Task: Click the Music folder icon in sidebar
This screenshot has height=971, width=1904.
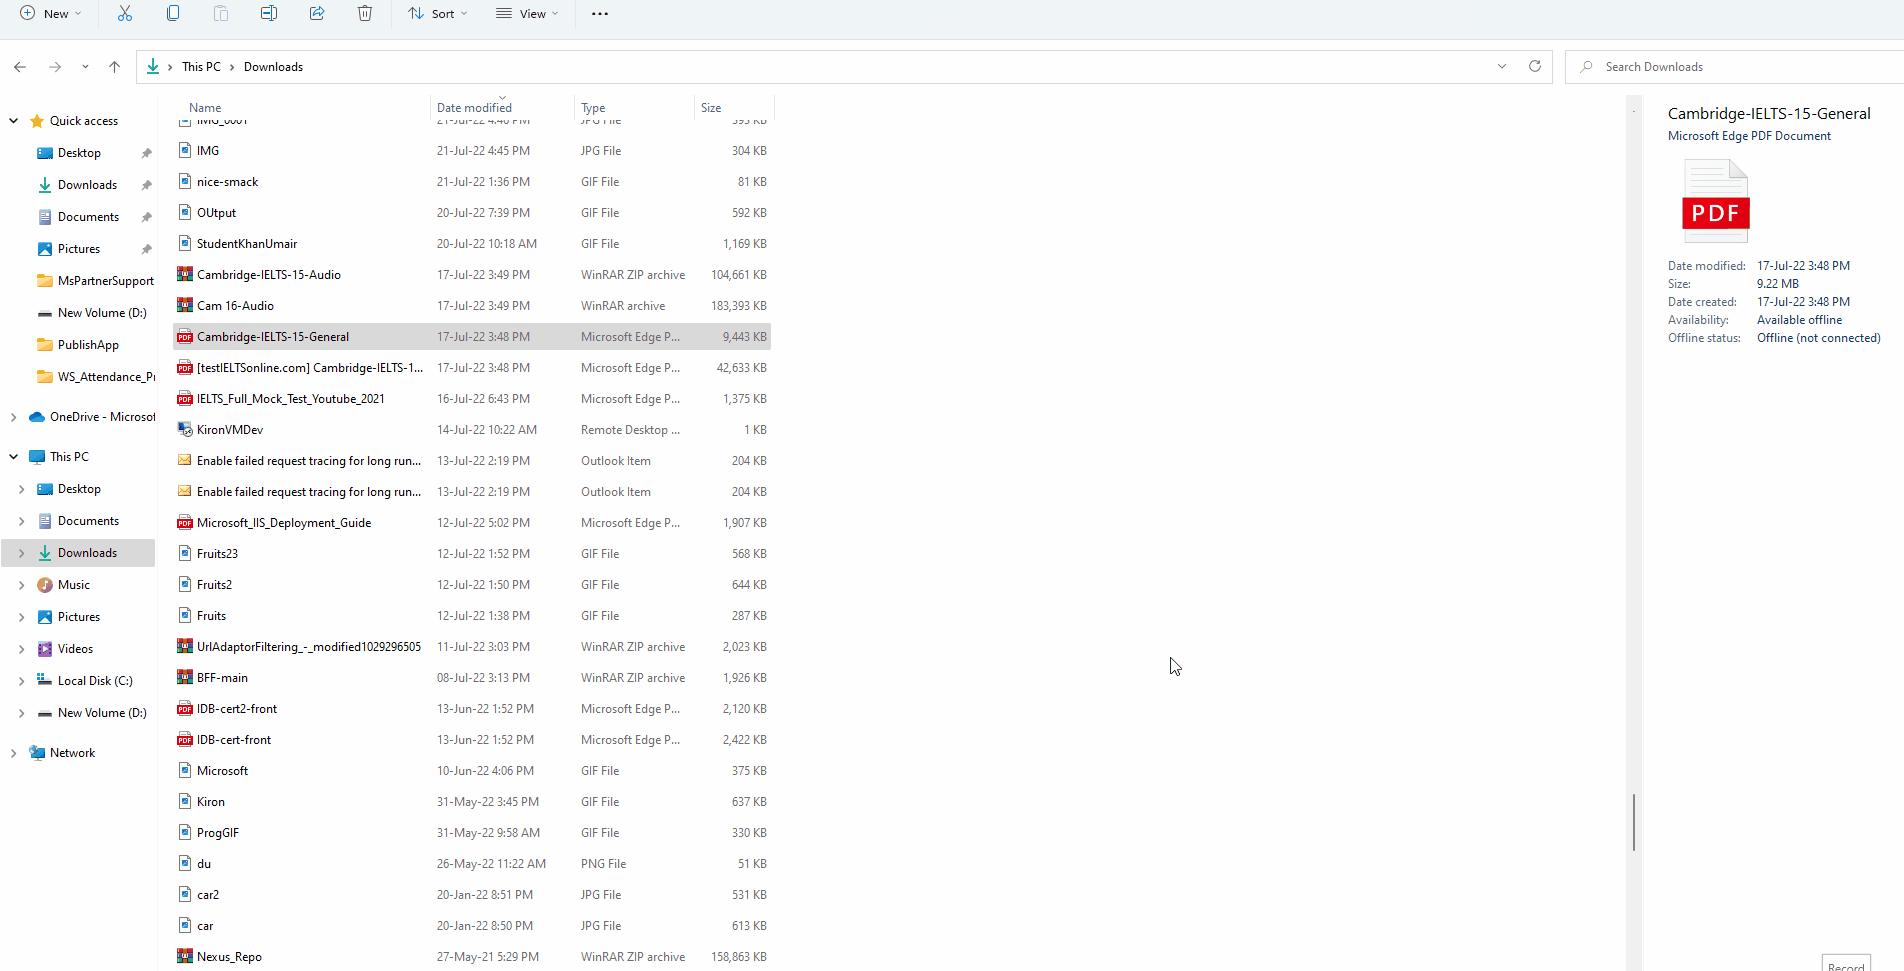Action: coord(45,585)
